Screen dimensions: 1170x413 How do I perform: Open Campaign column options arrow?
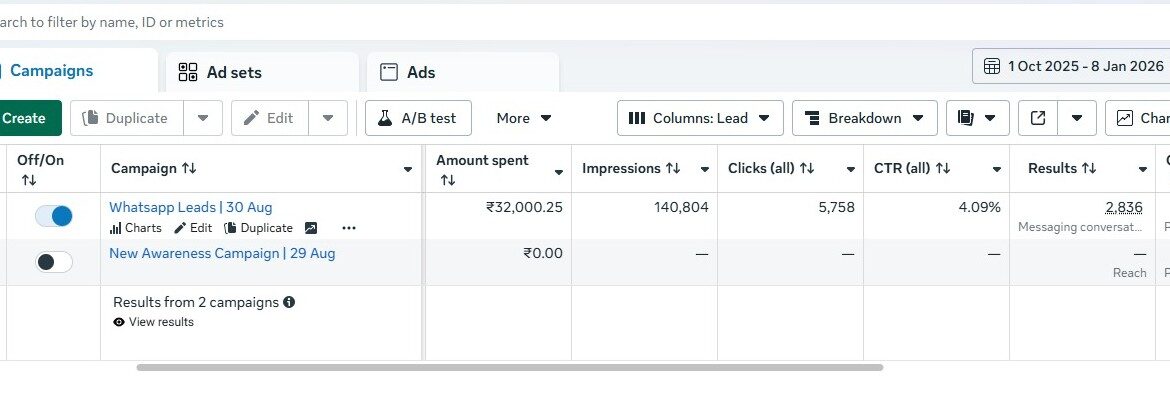click(x=407, y=170)
